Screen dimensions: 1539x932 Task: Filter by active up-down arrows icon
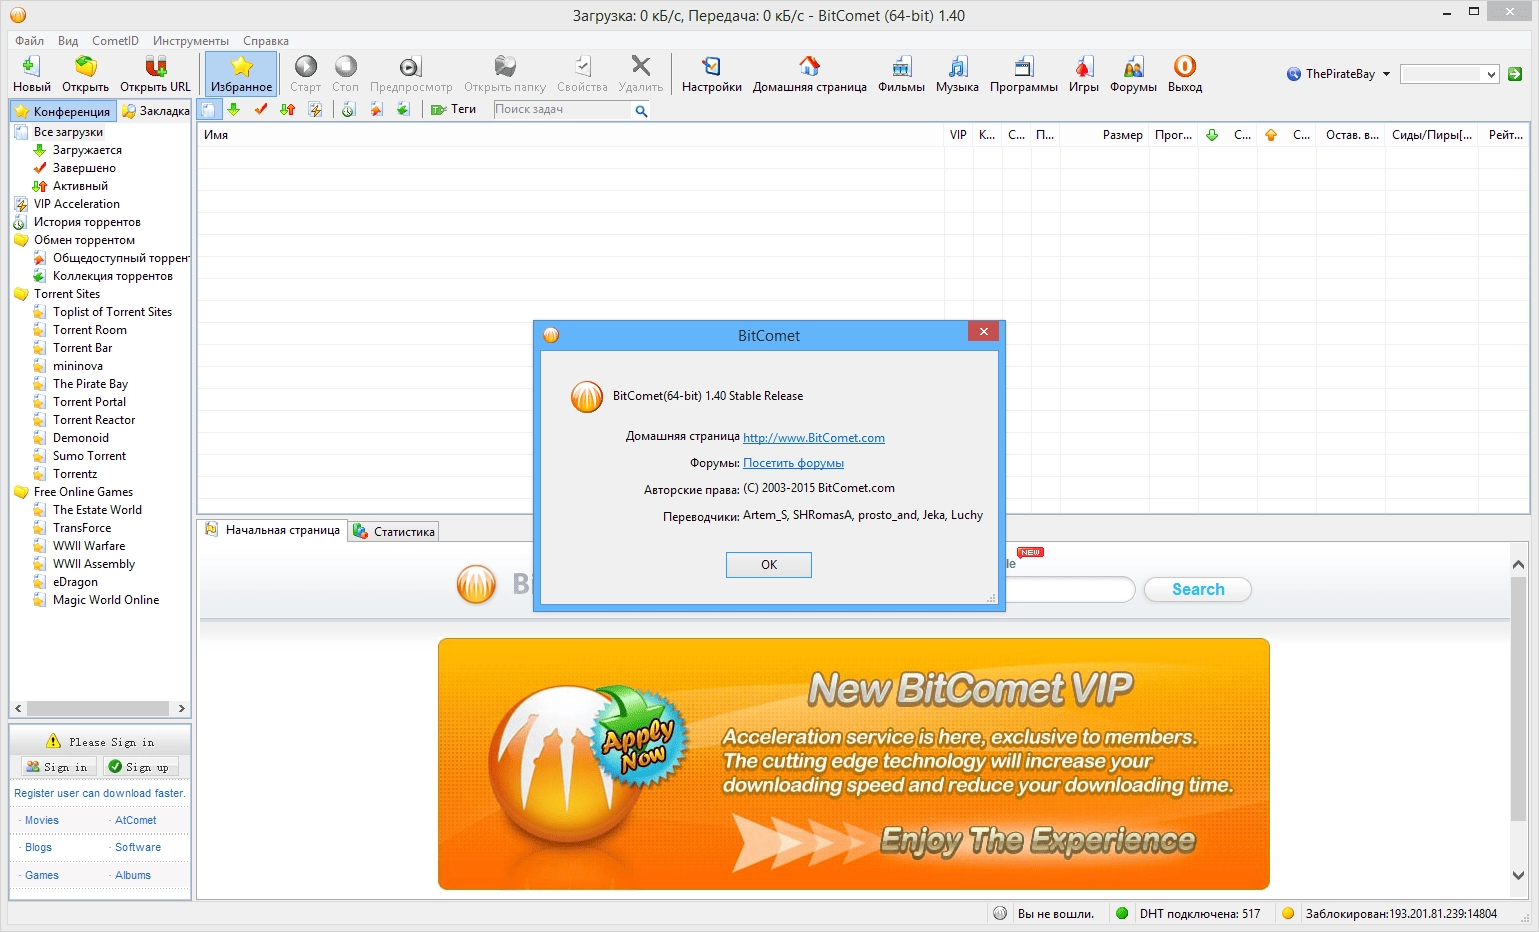[x=288, y=109]
